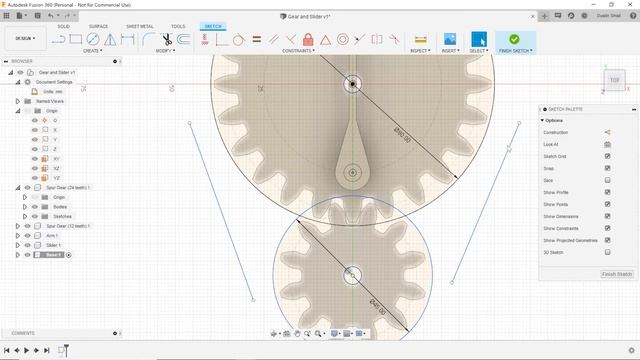Toggle the Show Points checkbox

[607, 204]
